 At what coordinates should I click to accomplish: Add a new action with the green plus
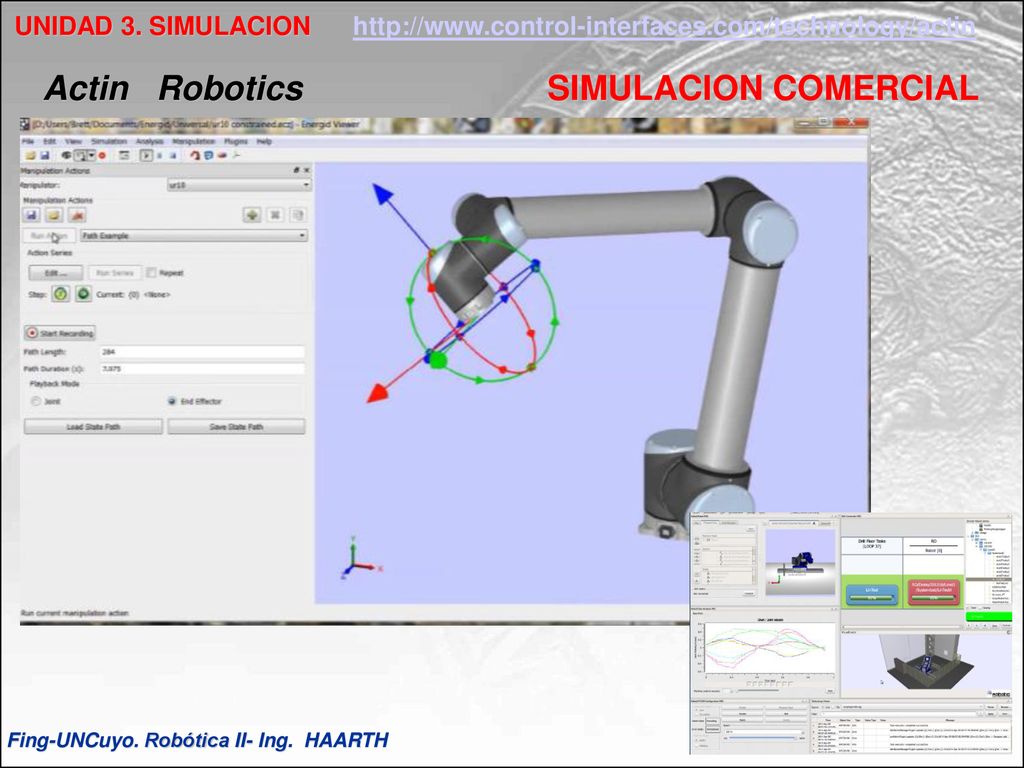252,215
